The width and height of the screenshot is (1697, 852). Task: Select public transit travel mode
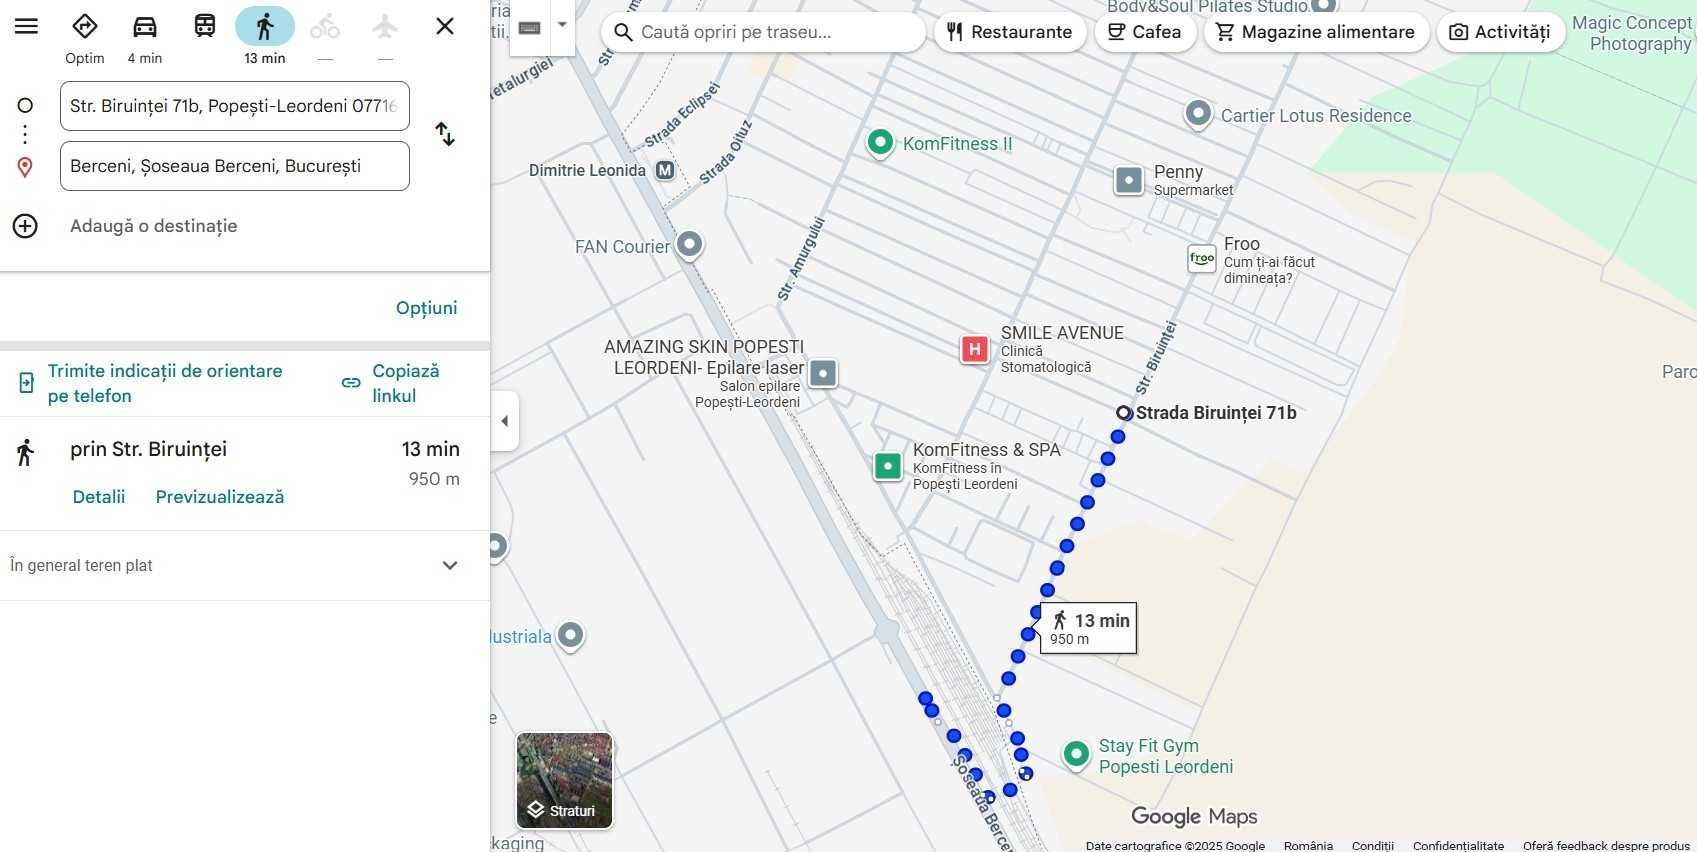point(205,27)
